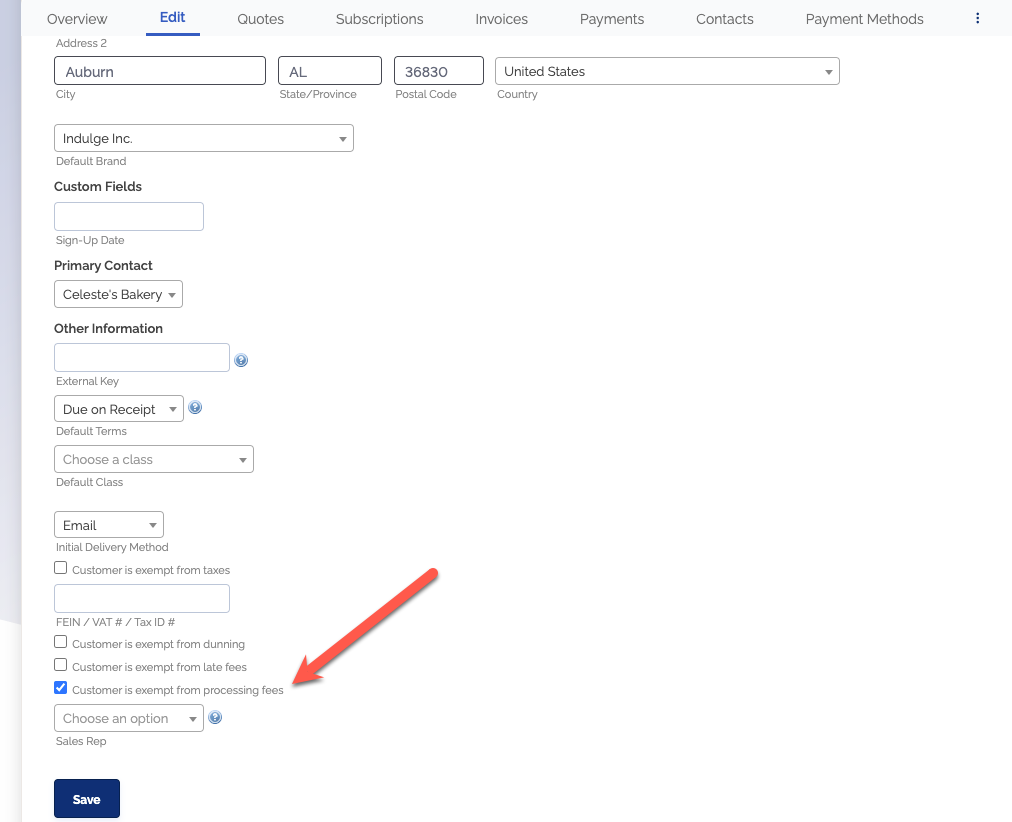Open the Contacts tab
Viewport: 1012px width, 822px height.
724,19
